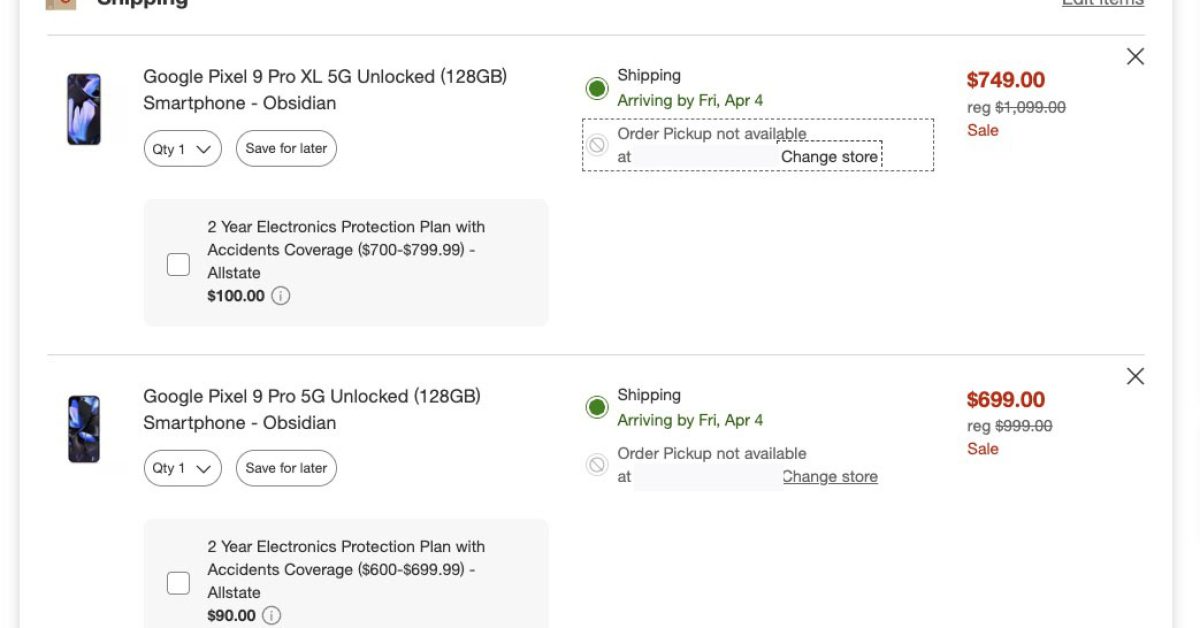
Task: Select Shipping radio for Pixel 9 Pro
Action: tap(597, 407)
